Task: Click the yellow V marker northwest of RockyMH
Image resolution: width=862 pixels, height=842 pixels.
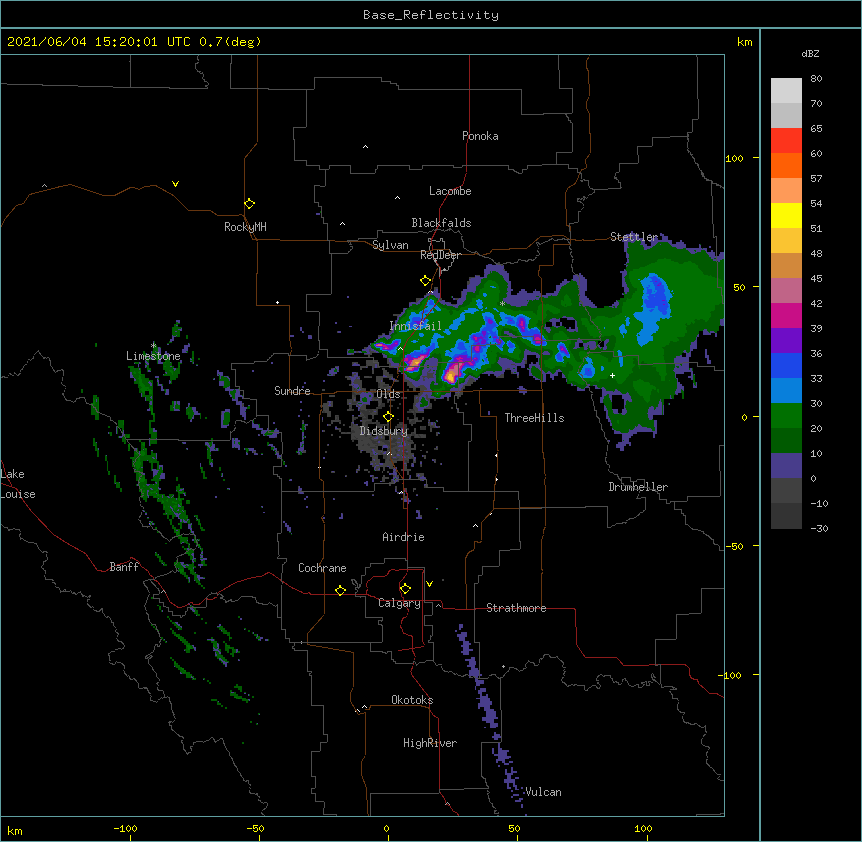Action: [x=175, y=184]
